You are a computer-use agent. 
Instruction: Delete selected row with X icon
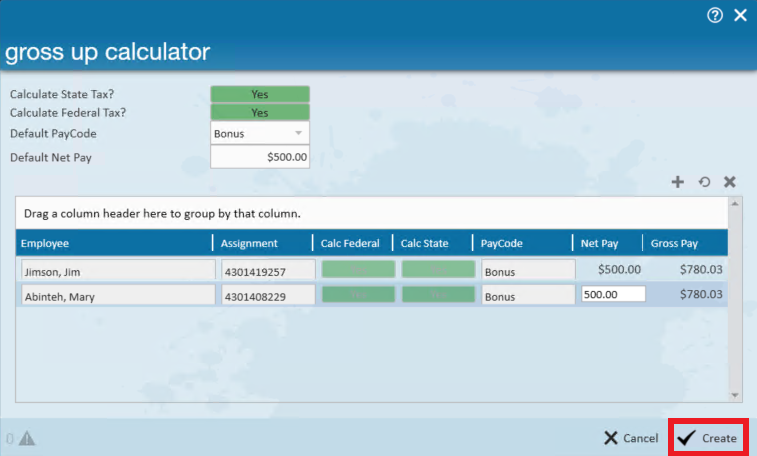pos(729,181)
